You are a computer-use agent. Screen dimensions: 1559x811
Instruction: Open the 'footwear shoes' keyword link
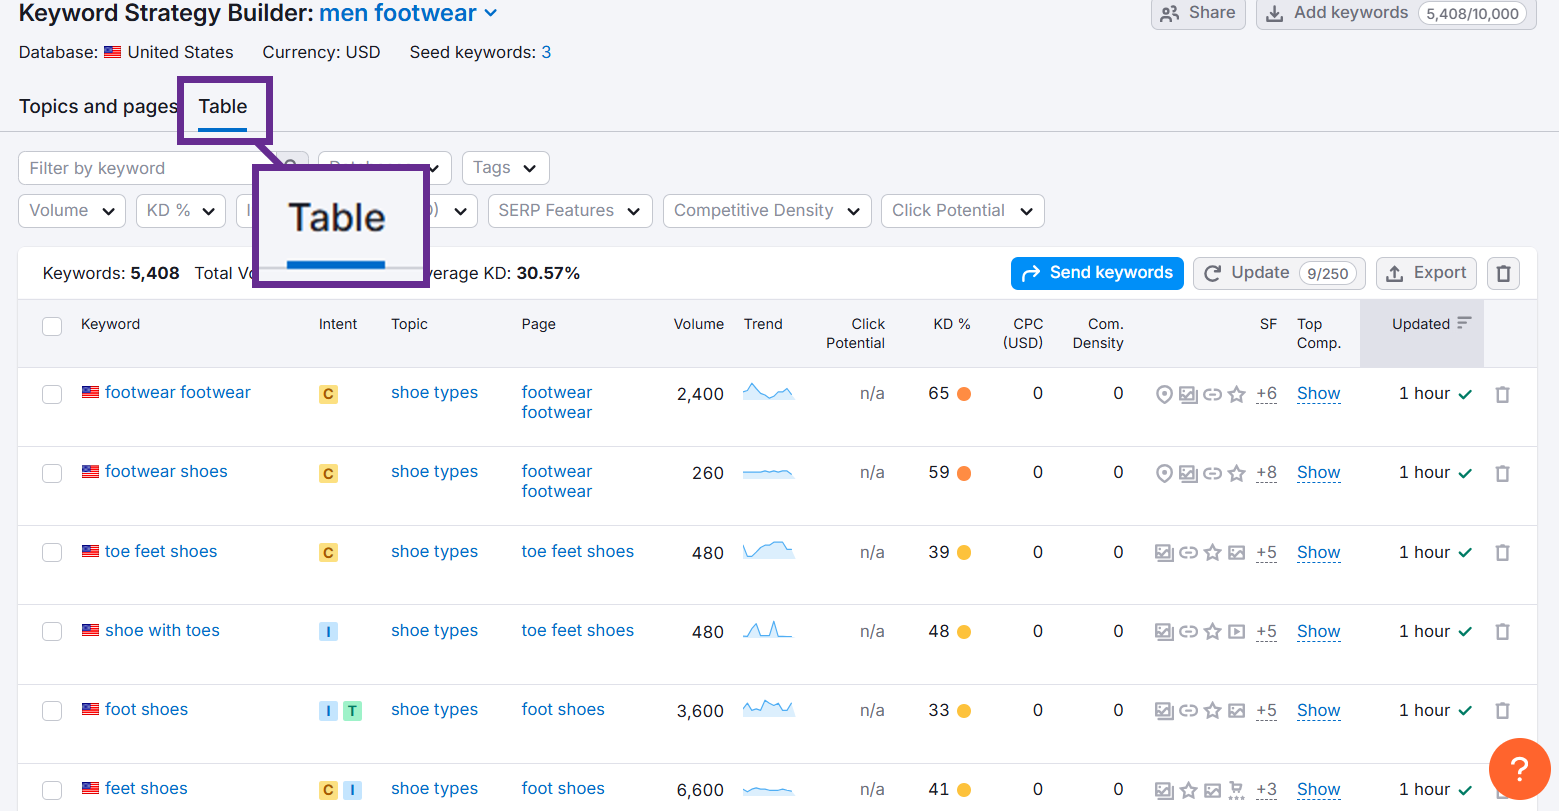click(x=166, y=471)
